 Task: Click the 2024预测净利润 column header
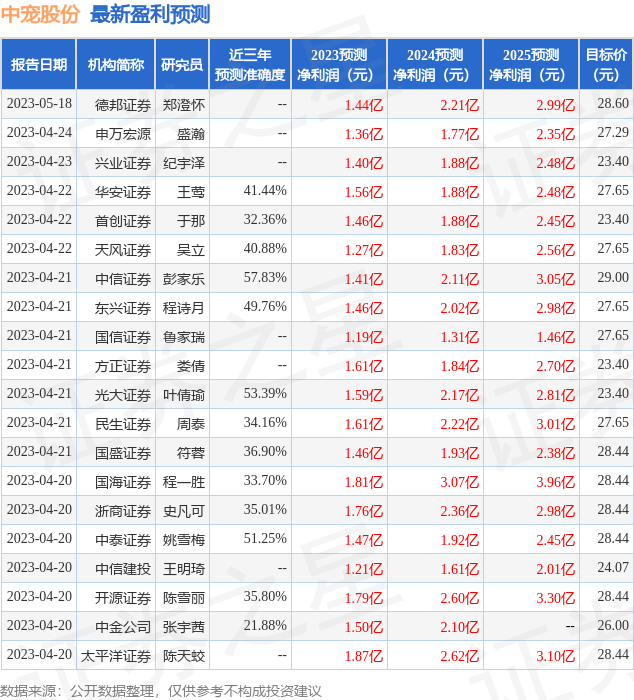435,65
